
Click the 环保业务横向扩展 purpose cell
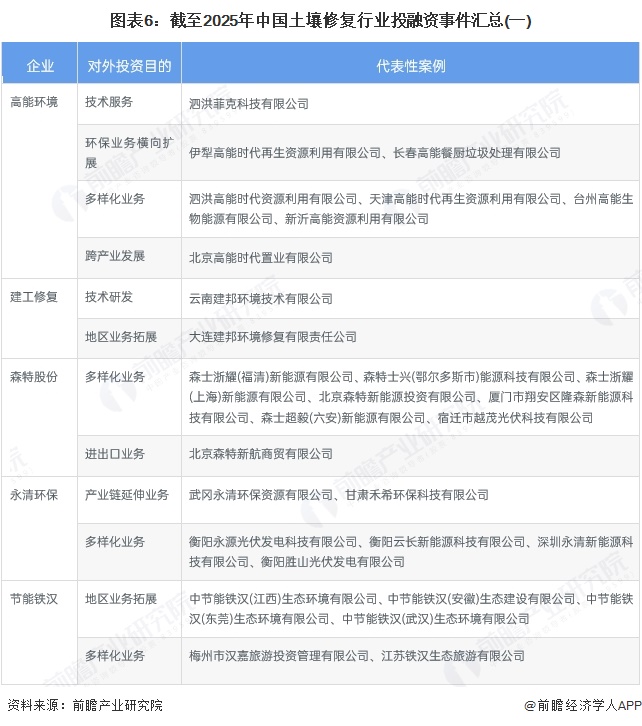[129, 152]
